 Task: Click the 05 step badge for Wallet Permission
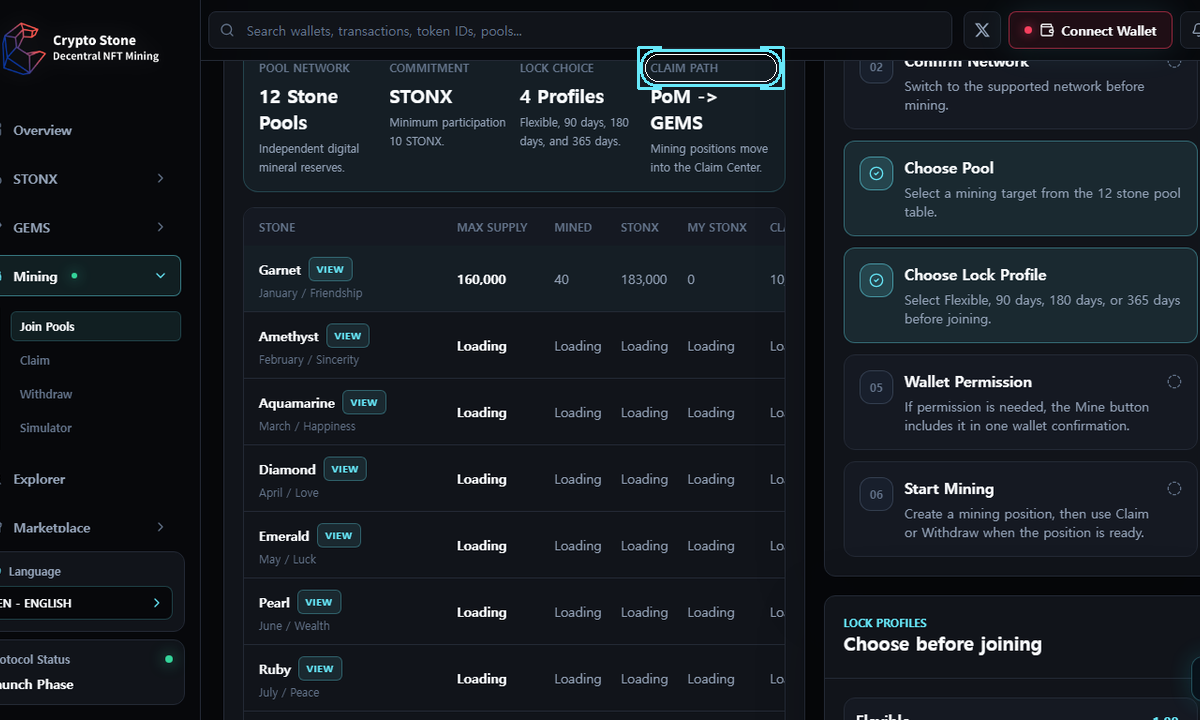click(x=877, y=388)
